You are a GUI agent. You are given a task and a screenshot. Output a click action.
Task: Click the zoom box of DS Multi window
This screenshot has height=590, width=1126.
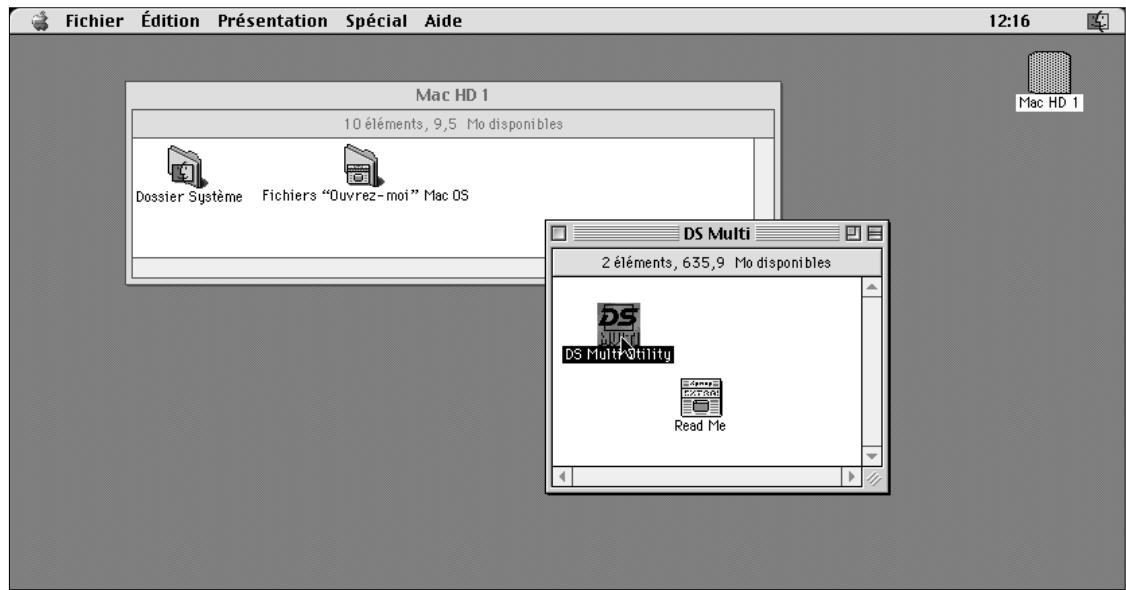point(852,233)
